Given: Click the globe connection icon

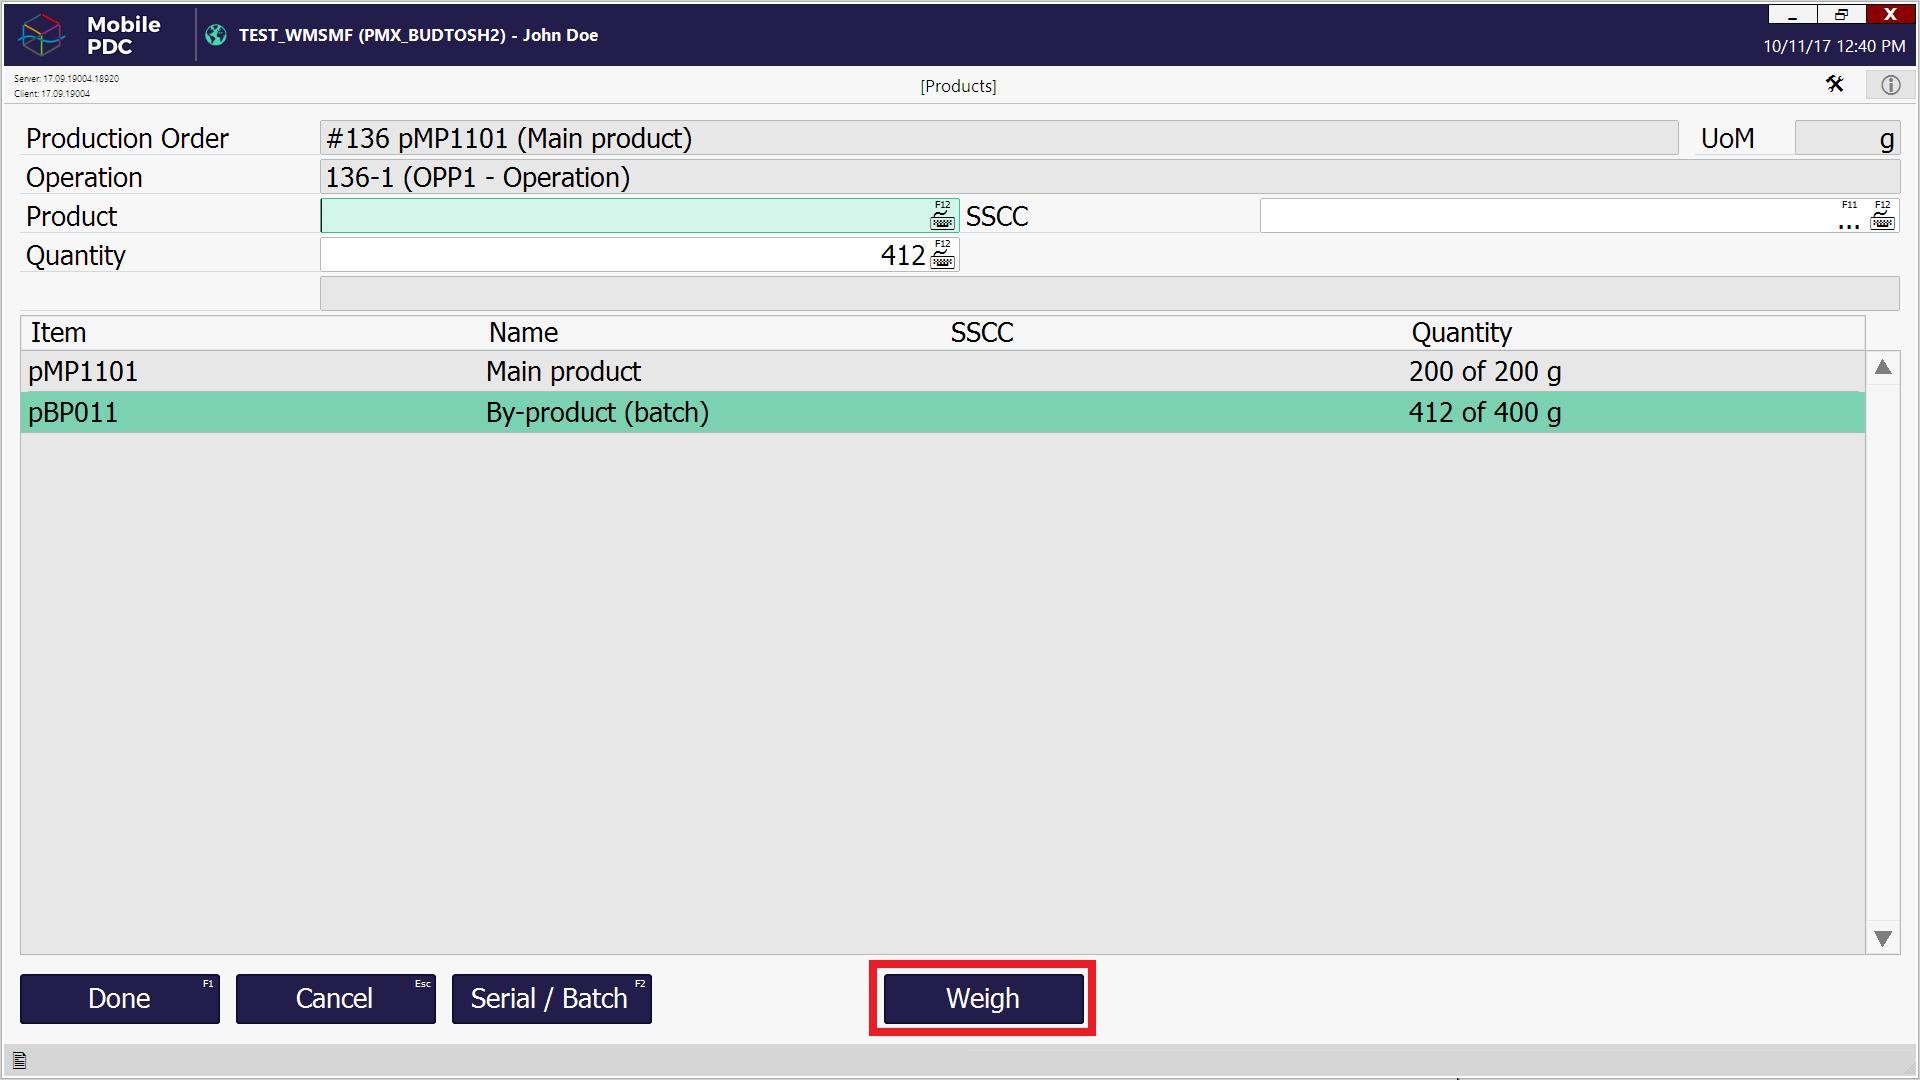Looking at the screenshot, I should pos(216,35).
